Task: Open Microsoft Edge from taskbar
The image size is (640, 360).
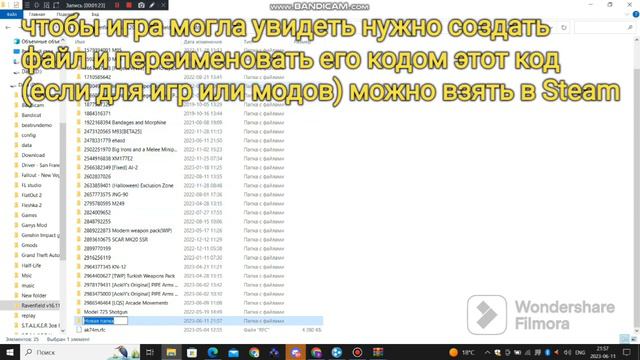Action: pos(213,352)
